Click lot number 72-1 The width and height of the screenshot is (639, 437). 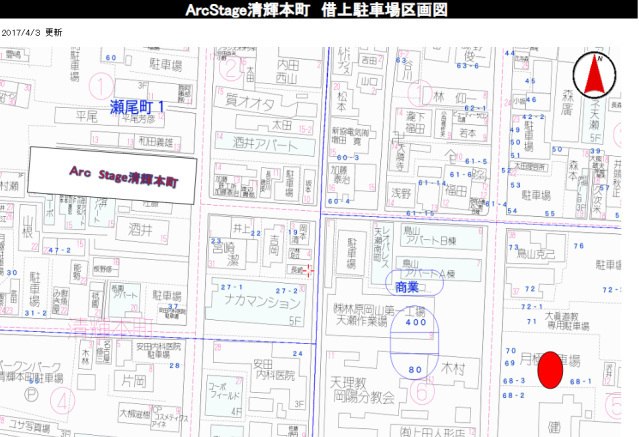[532, 307]
